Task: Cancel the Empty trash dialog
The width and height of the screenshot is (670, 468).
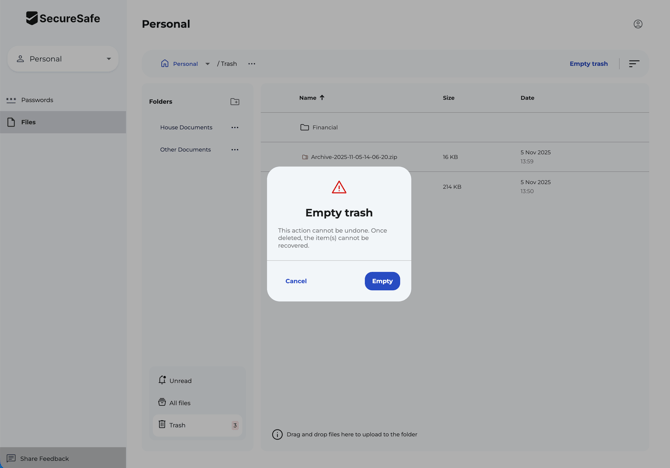Action: click(x=296, y=281)
